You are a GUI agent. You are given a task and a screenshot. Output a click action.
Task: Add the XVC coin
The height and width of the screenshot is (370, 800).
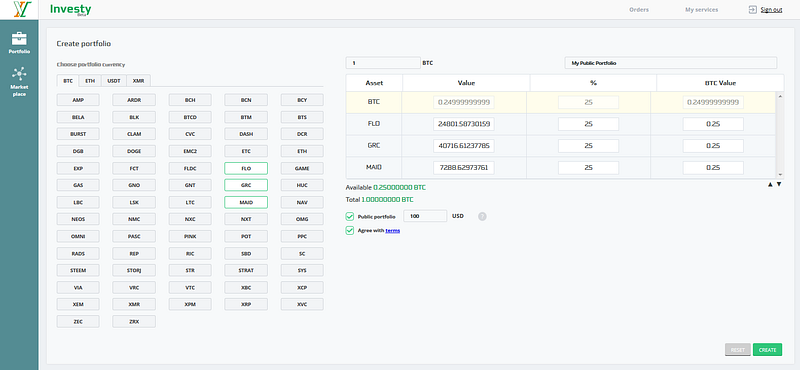click(x=302, y=304)
